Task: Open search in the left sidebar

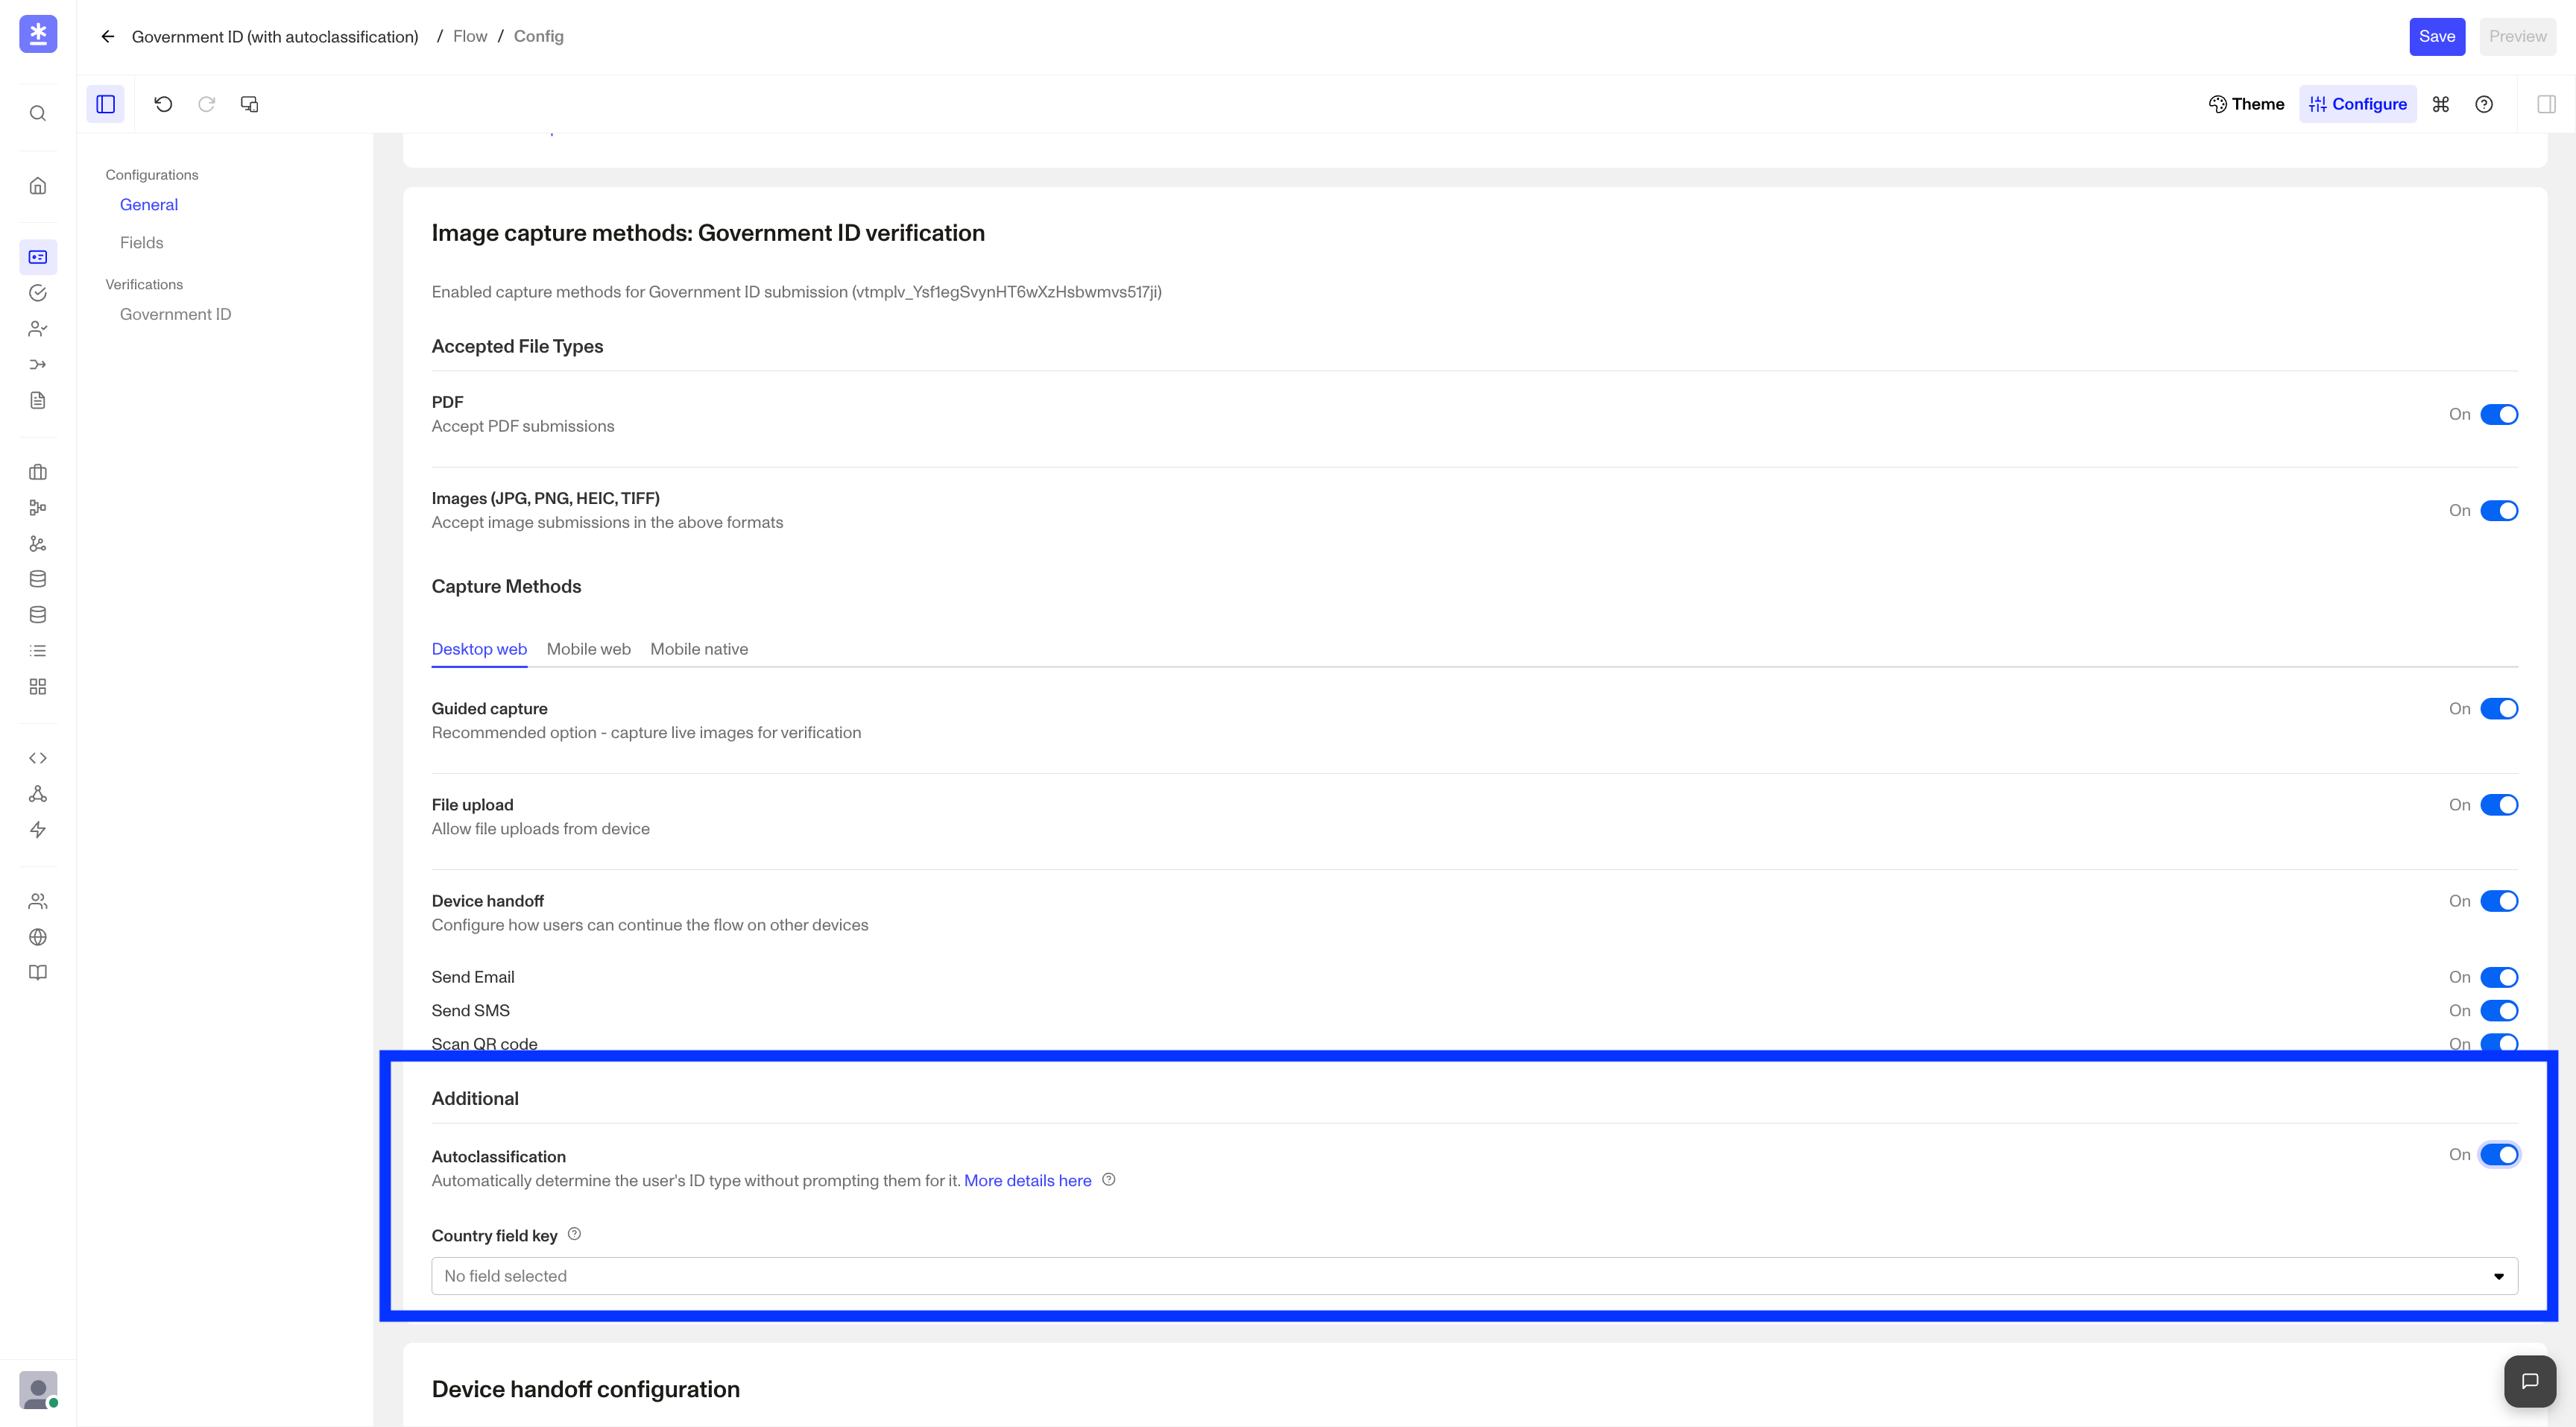Action: (38, 113)
